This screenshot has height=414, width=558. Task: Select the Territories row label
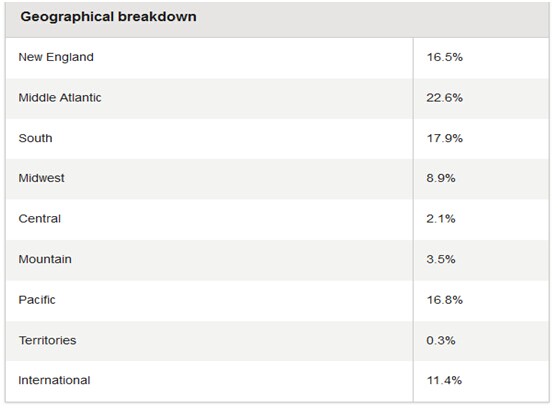click(x=47, y=340)
